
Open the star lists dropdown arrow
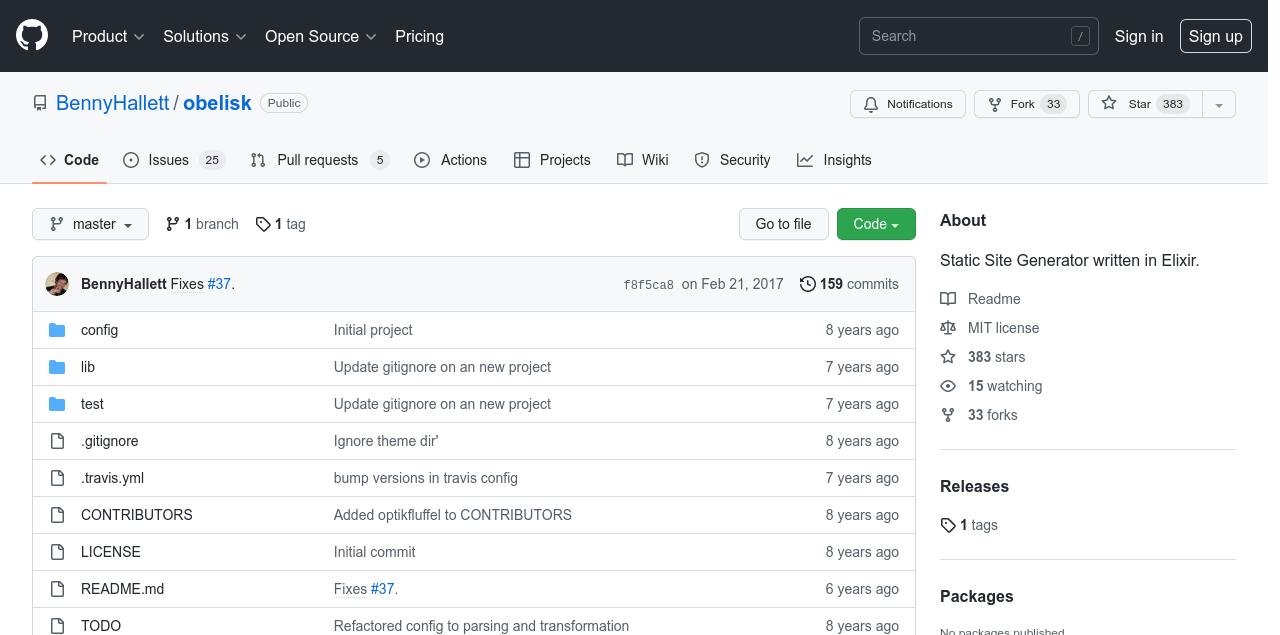(x=1218, y=104)
